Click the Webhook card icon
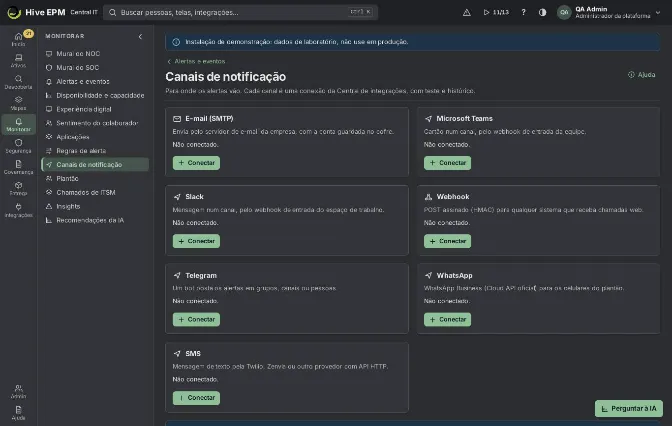Screen dimensions: 672x426 point(428,197)
